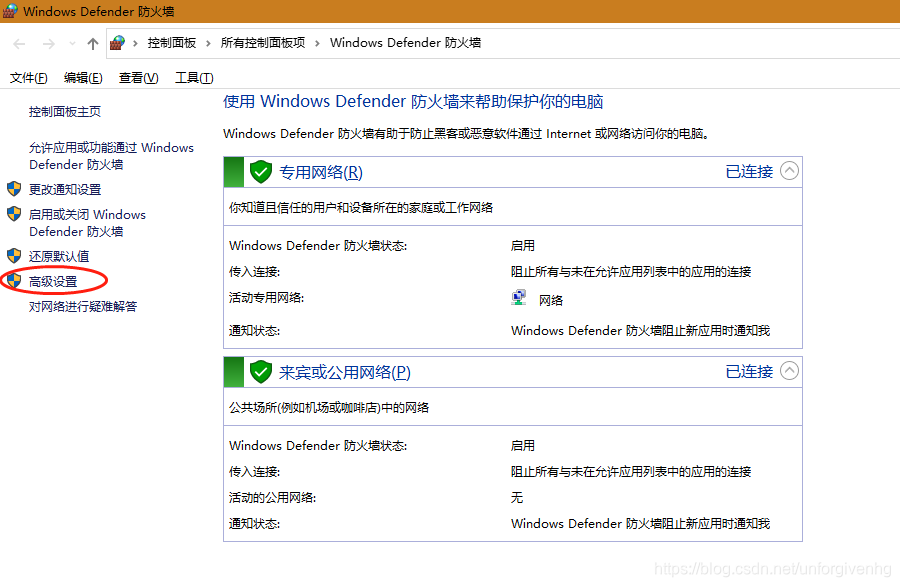Click the 来宾或公用网络(P) header
Screen dimensions: 900x587
tap(344, 372)
